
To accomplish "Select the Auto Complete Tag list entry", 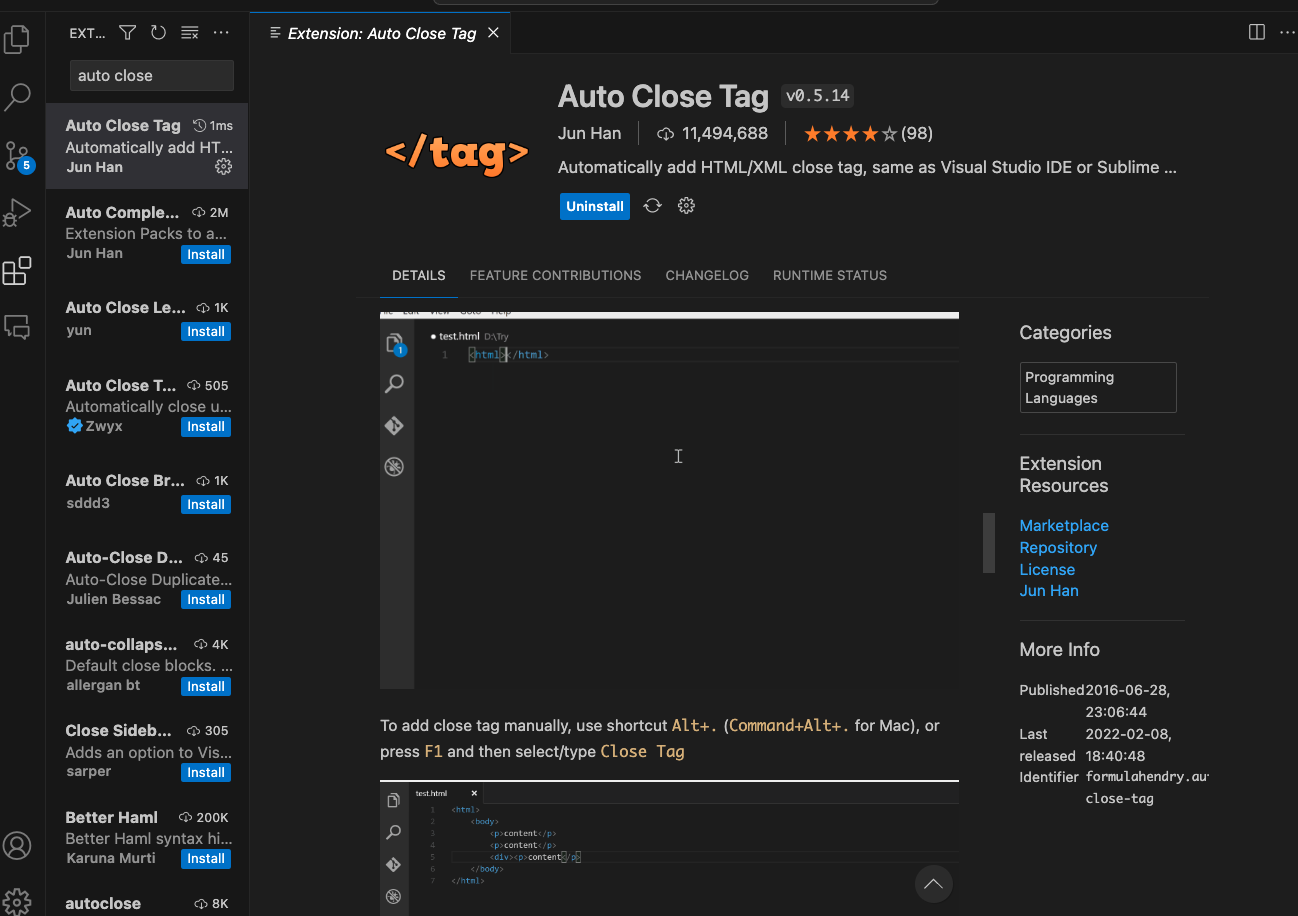I will [x=147, y=232].
